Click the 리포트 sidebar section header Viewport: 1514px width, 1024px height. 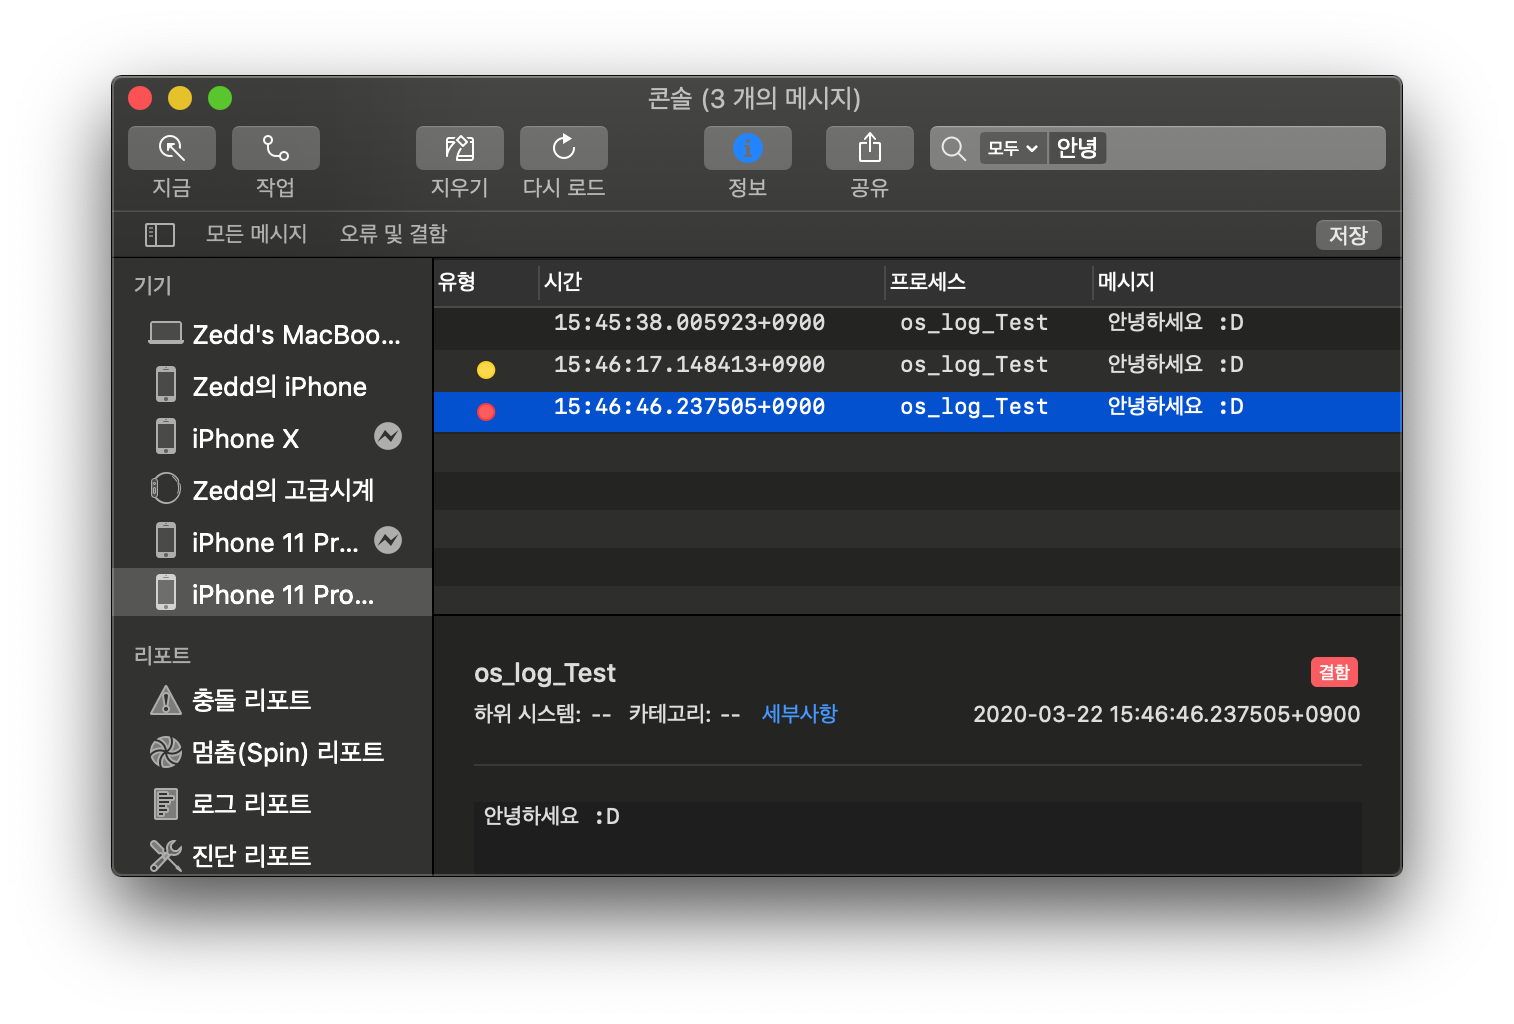coord(162,655)
